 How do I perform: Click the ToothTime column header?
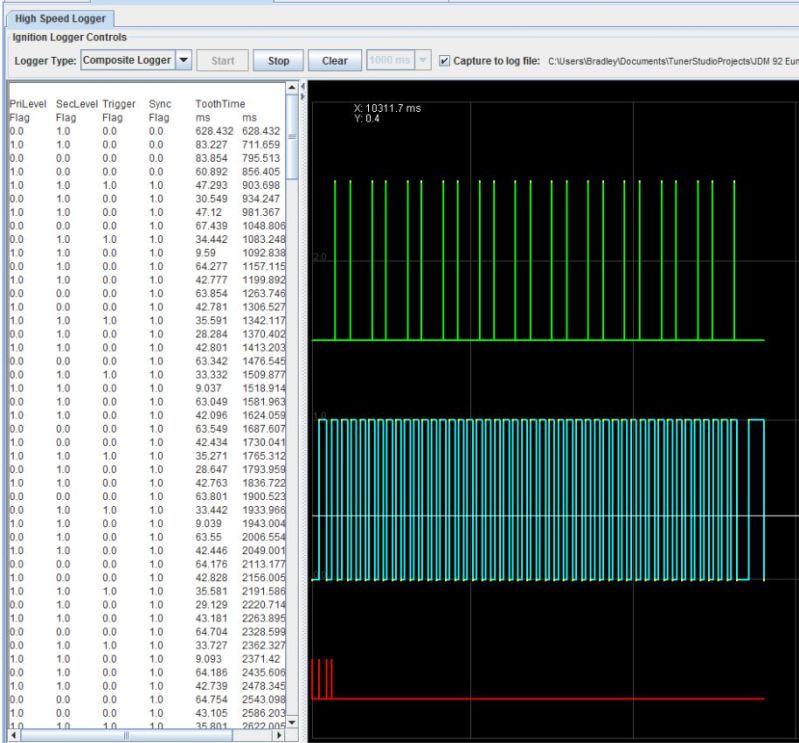click(220, 103)
